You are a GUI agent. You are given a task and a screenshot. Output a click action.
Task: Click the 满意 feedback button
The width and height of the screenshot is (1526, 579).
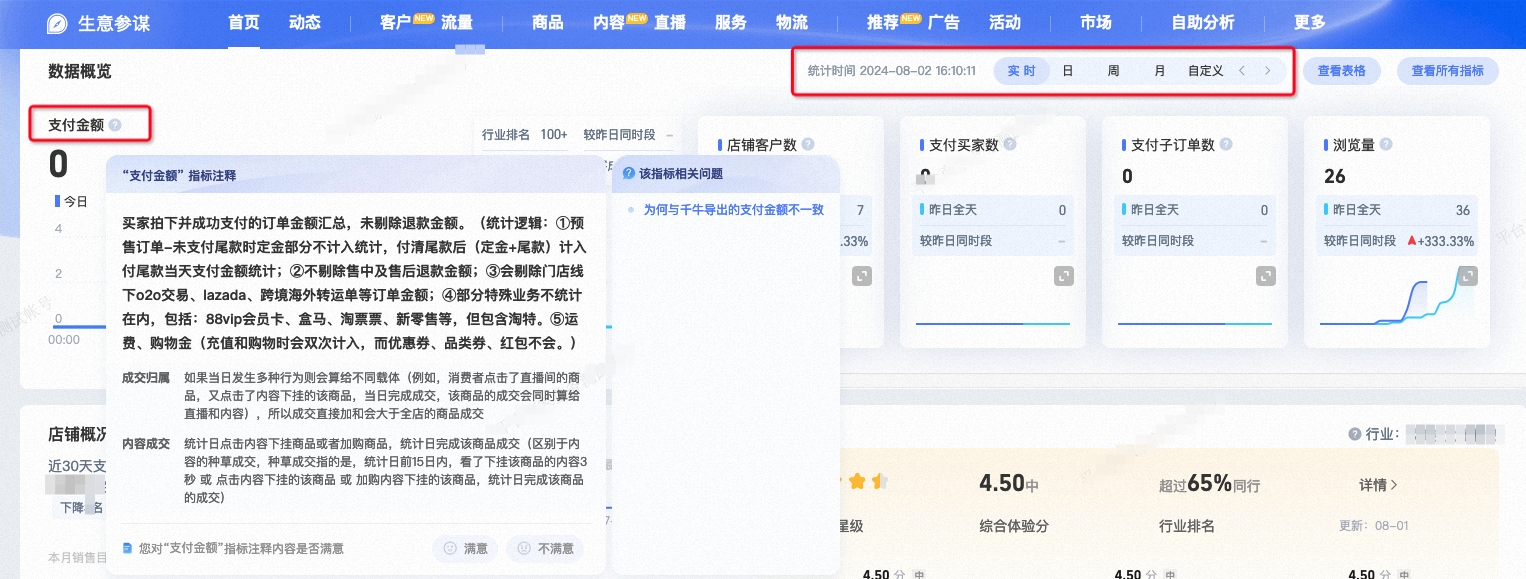pyautogui.click(x=465, y=548)
